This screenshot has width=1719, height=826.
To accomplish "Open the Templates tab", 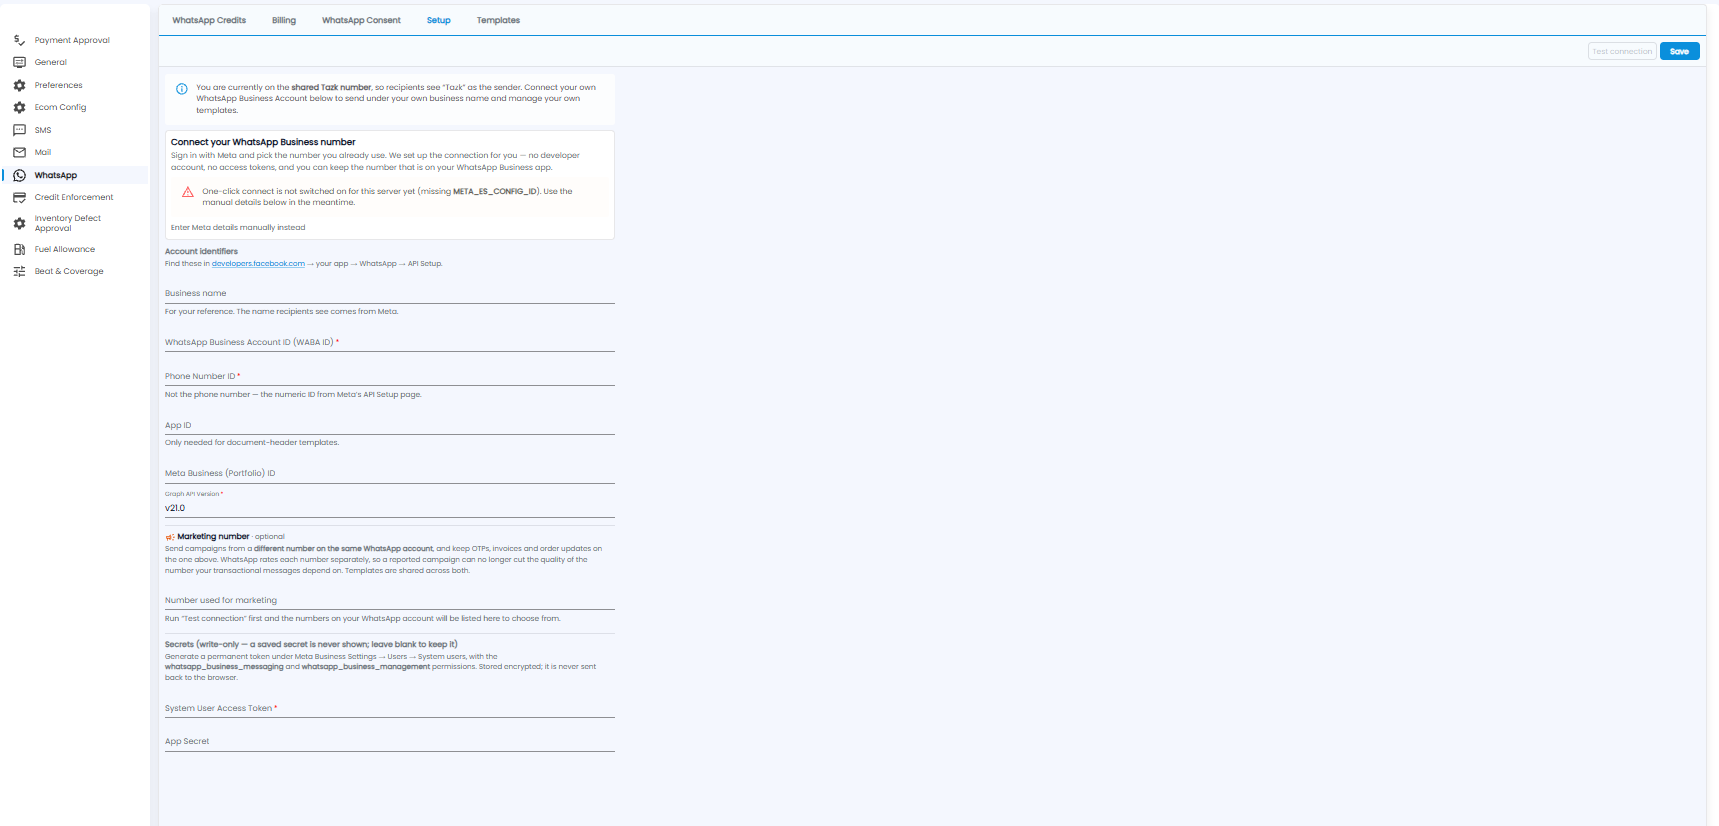I will click(x=498, y=20).
